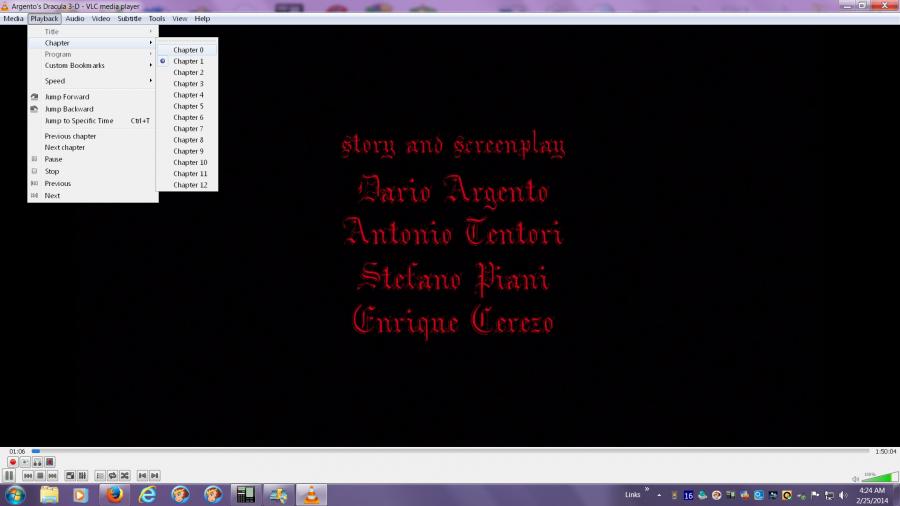900x506 pixels.
Task: Select Chapter 3
Action: pos(187,84)
